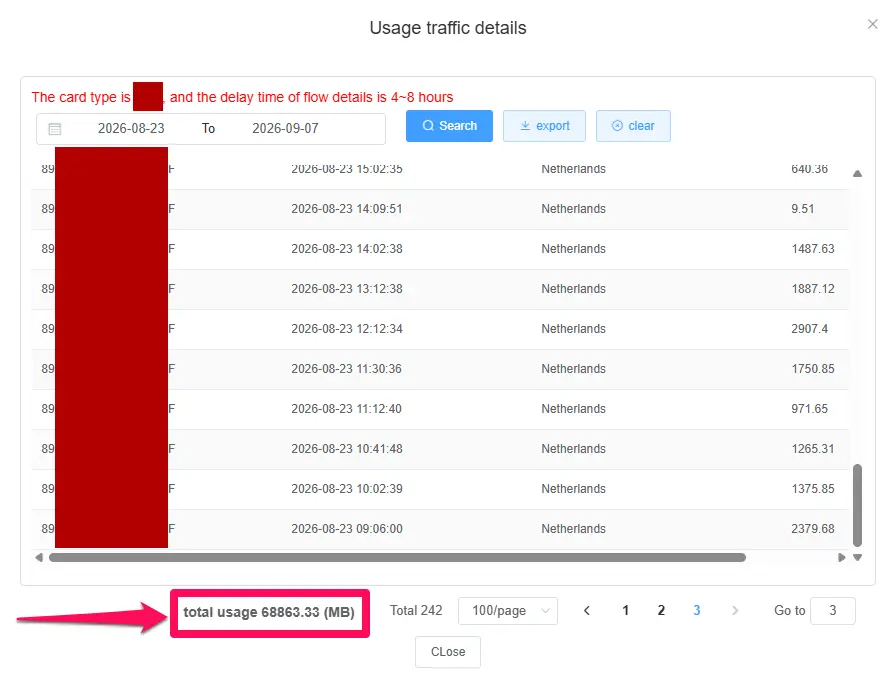Export the traffic details

click(x=544, y=126)
